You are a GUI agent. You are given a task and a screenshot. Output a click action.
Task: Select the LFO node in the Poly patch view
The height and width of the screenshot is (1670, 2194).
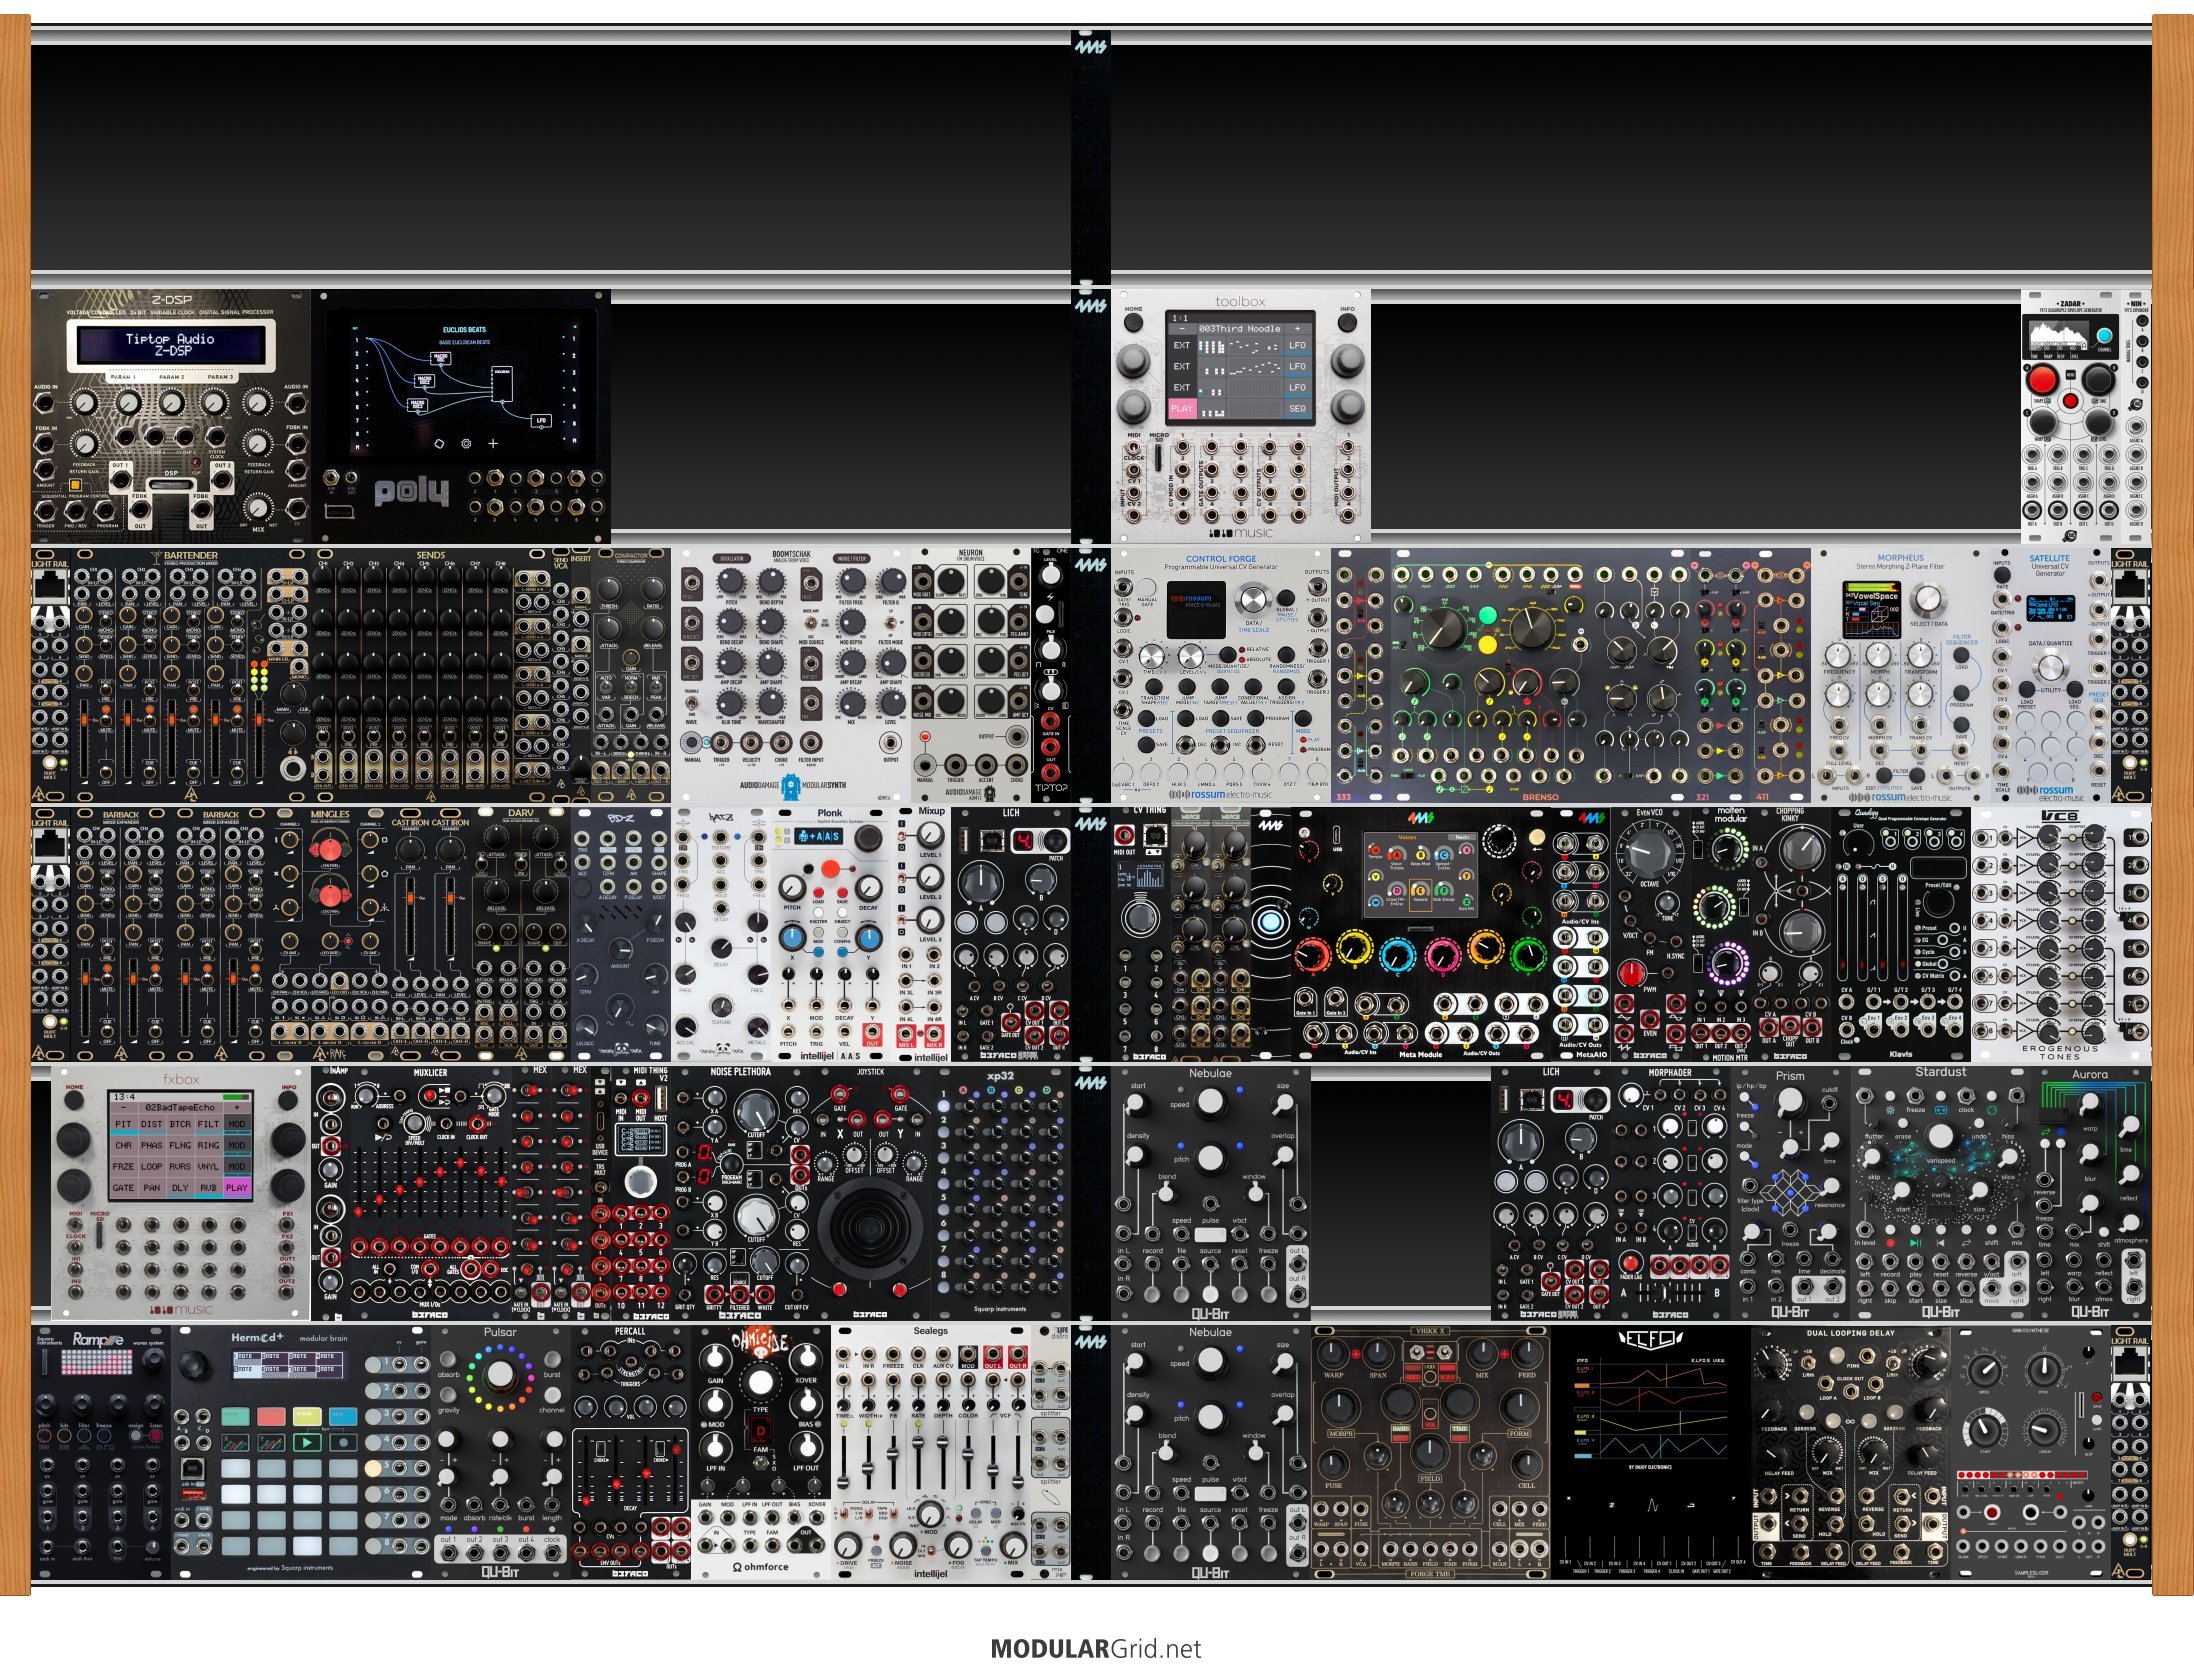541,420
